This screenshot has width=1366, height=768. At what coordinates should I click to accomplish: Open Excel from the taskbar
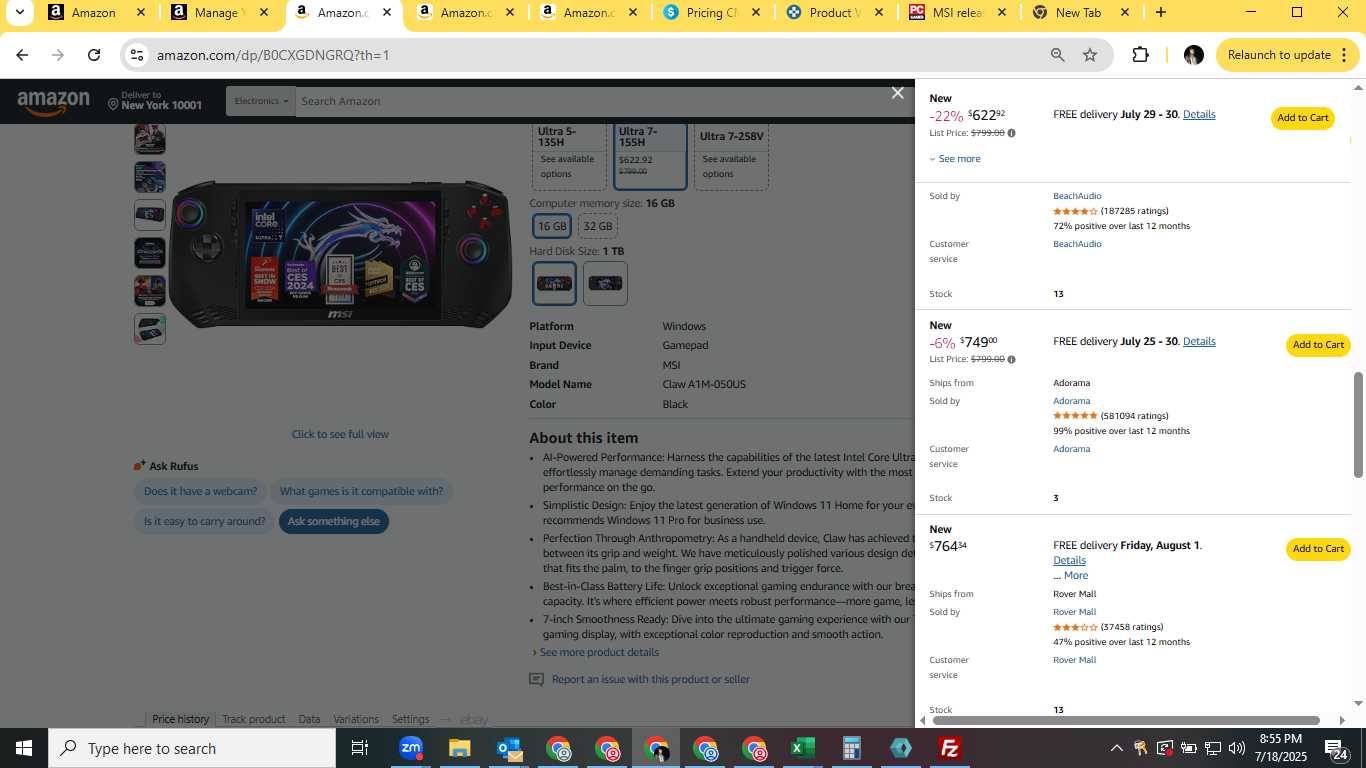[803, 748]
